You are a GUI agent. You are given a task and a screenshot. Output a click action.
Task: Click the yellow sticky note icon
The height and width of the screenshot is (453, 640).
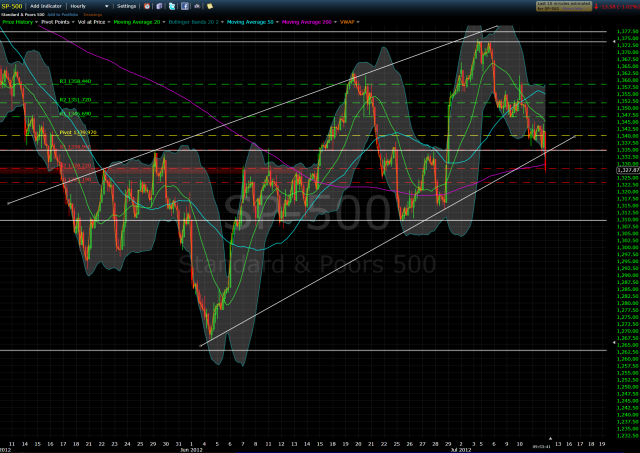[210, 6]
